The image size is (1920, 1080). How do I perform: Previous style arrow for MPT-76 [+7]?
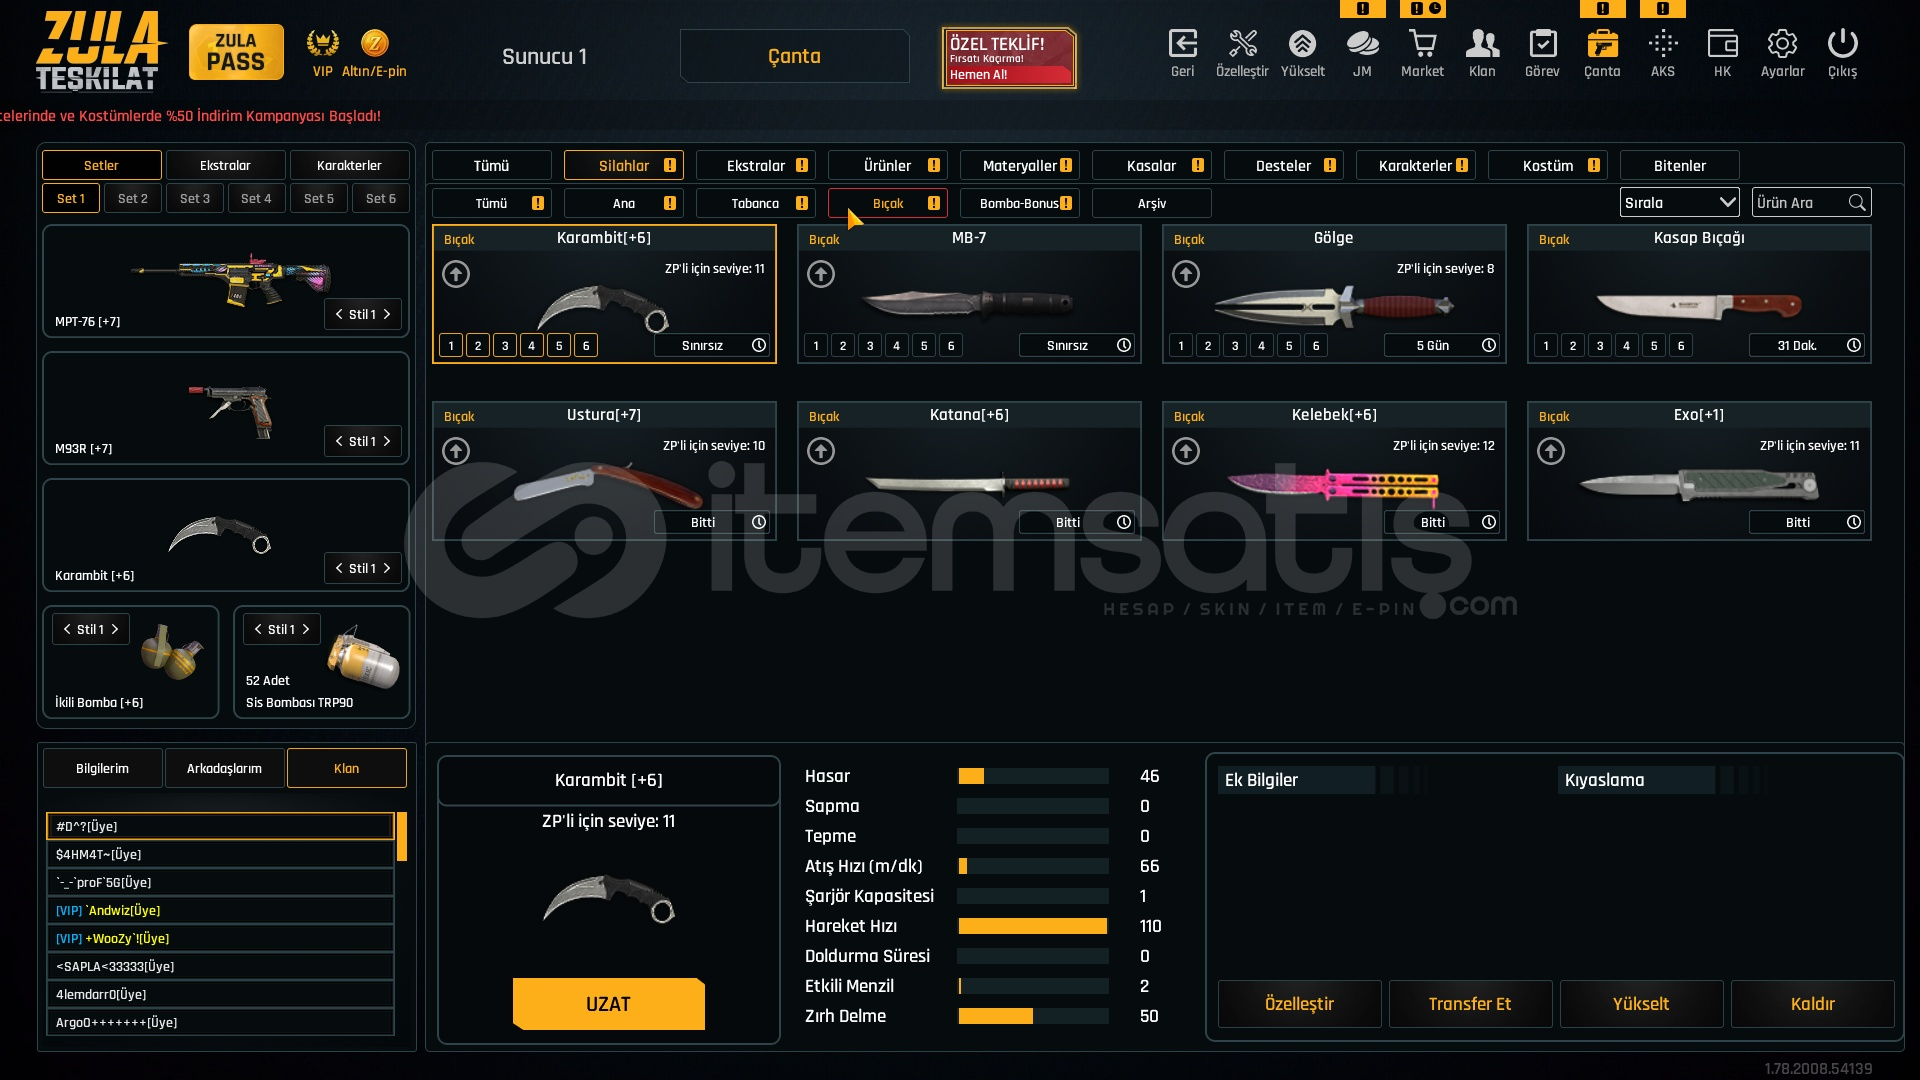coord(339,314)
